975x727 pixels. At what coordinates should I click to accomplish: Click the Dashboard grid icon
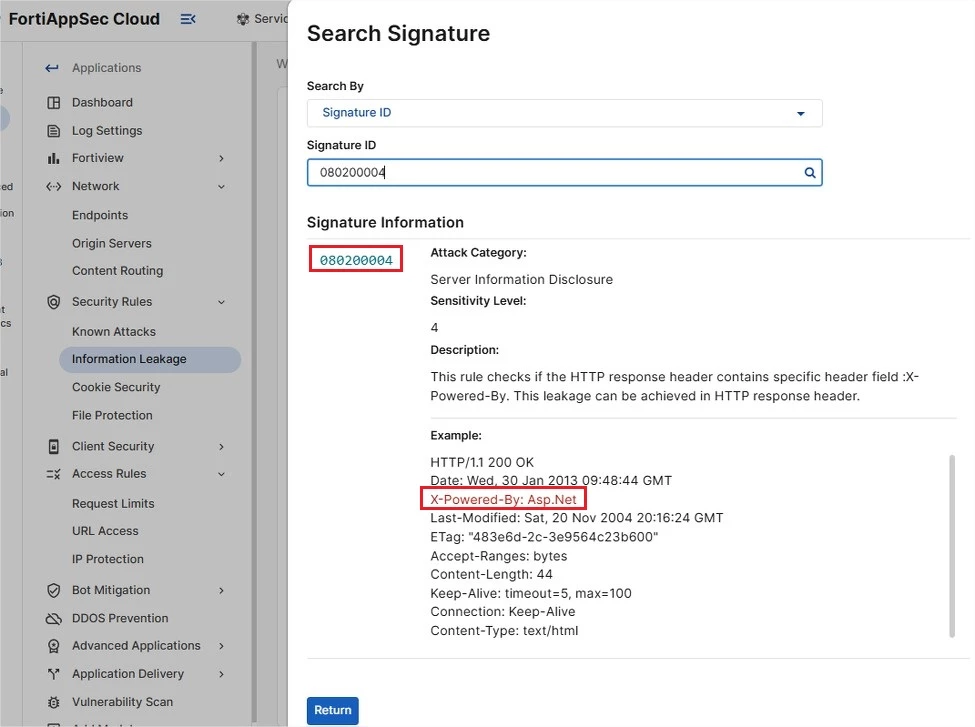click(54, 103)
